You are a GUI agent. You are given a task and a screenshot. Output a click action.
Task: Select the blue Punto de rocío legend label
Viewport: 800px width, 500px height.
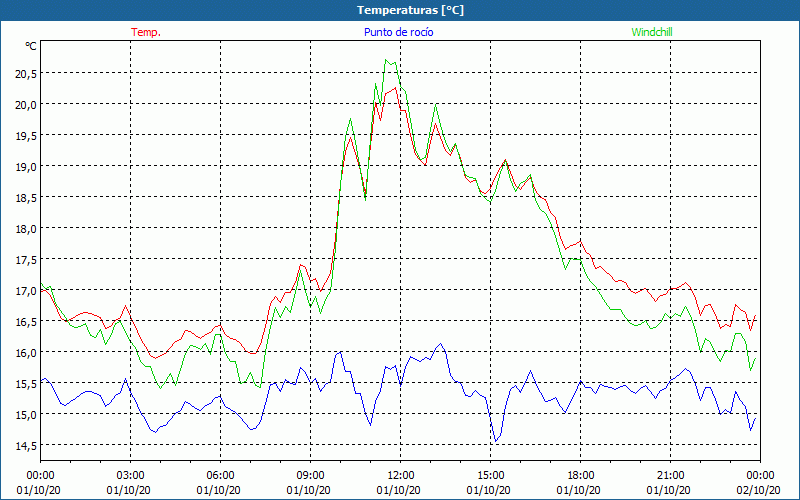pos(398,32)
